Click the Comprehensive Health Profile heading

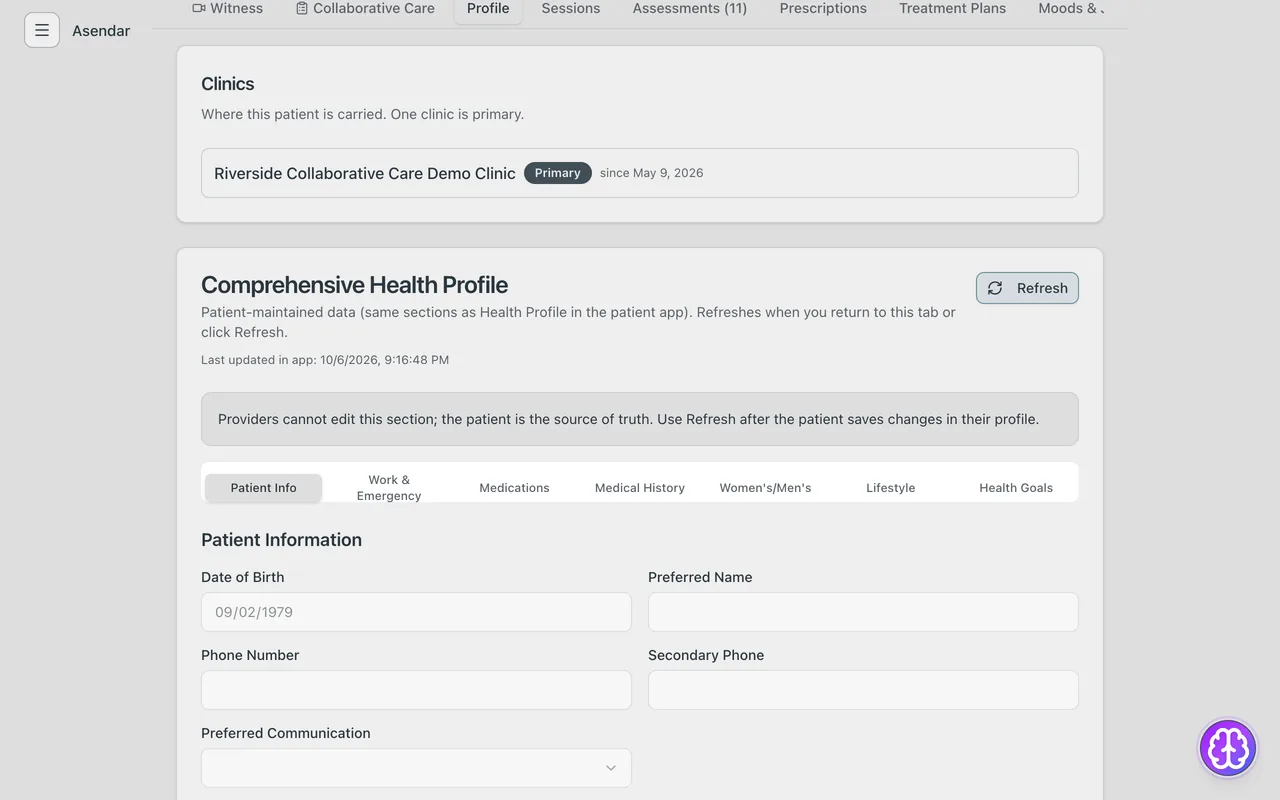coord(354,285)
